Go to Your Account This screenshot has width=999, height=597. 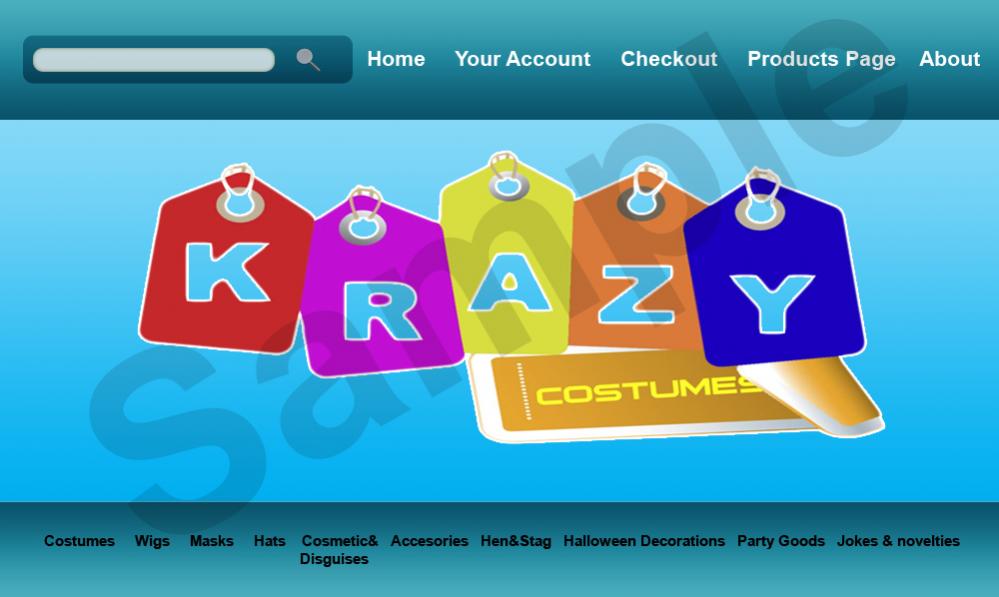point(522,59)
